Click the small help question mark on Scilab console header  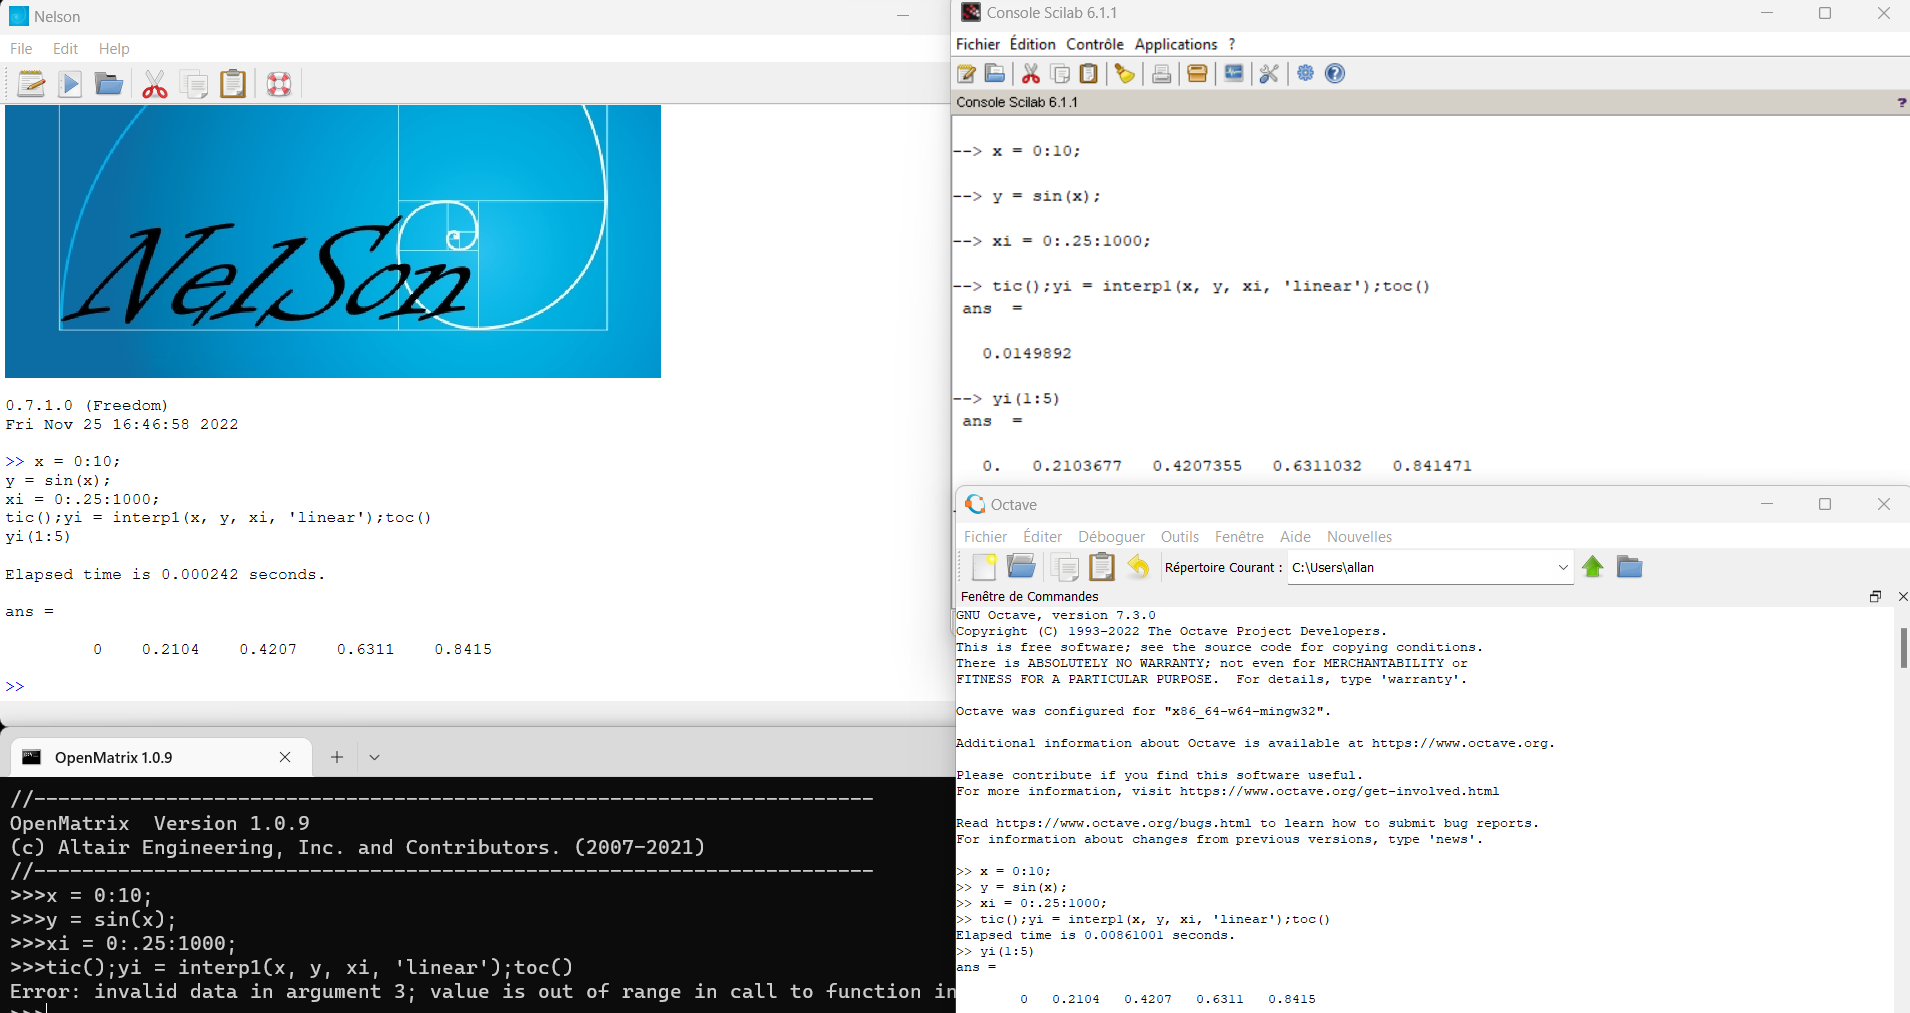click(1901, 103)
